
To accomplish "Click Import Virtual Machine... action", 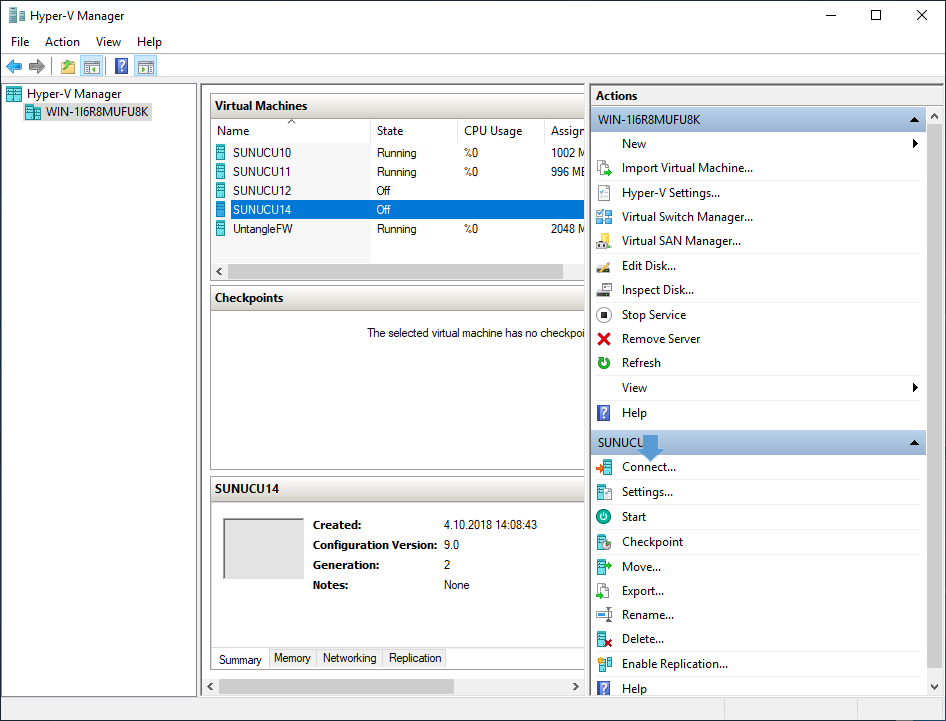I will (x=687, y=168).
